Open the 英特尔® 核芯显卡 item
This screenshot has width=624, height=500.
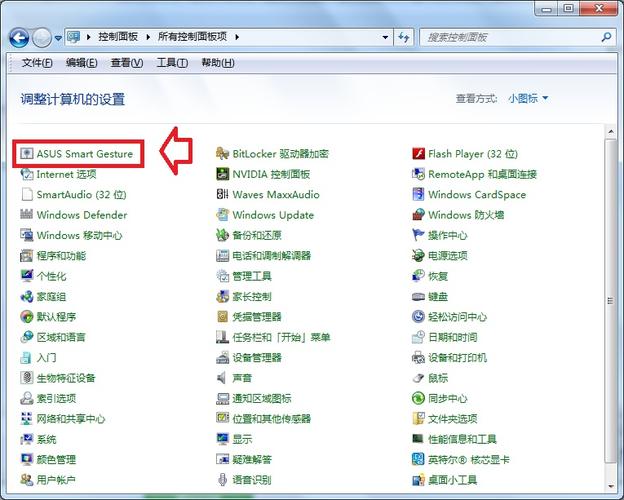(x=461, y=459)
